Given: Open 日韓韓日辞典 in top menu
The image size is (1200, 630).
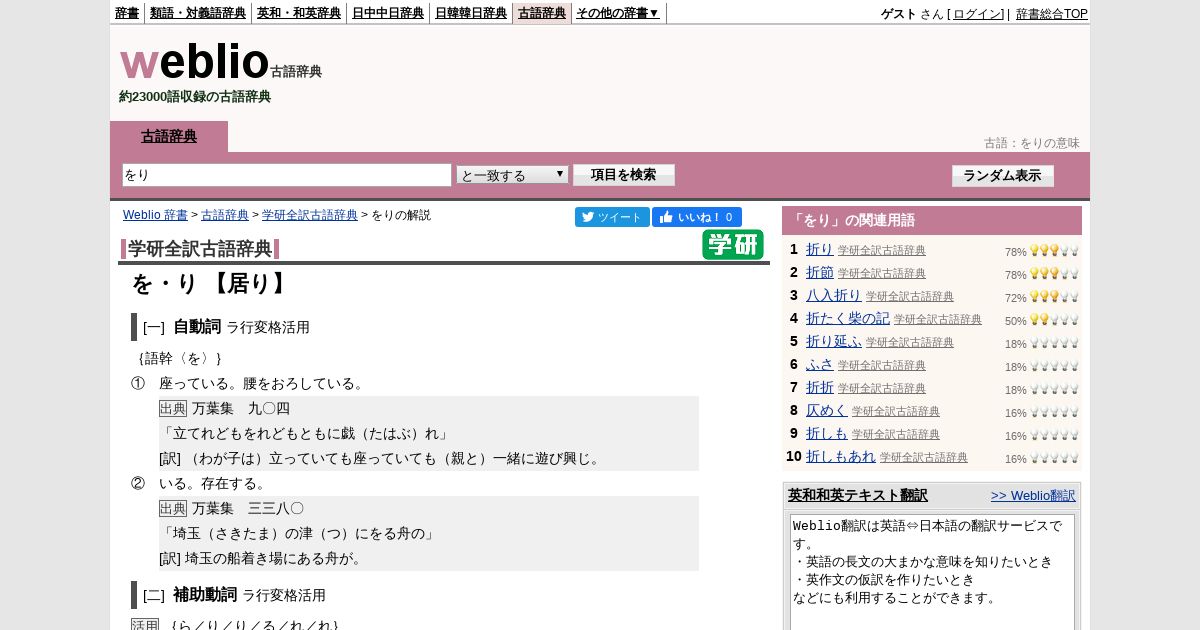Looking at the screenshot, I should 471,13.
